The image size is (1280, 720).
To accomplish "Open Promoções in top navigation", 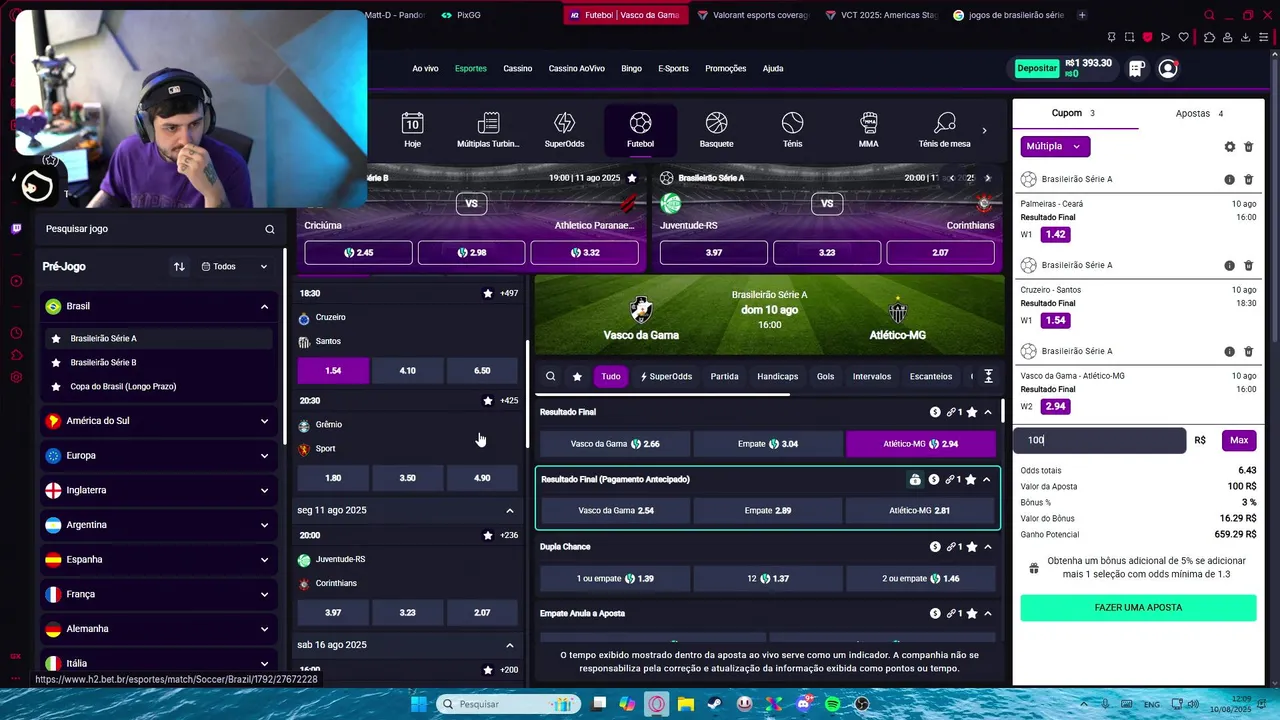I will 726,69.
